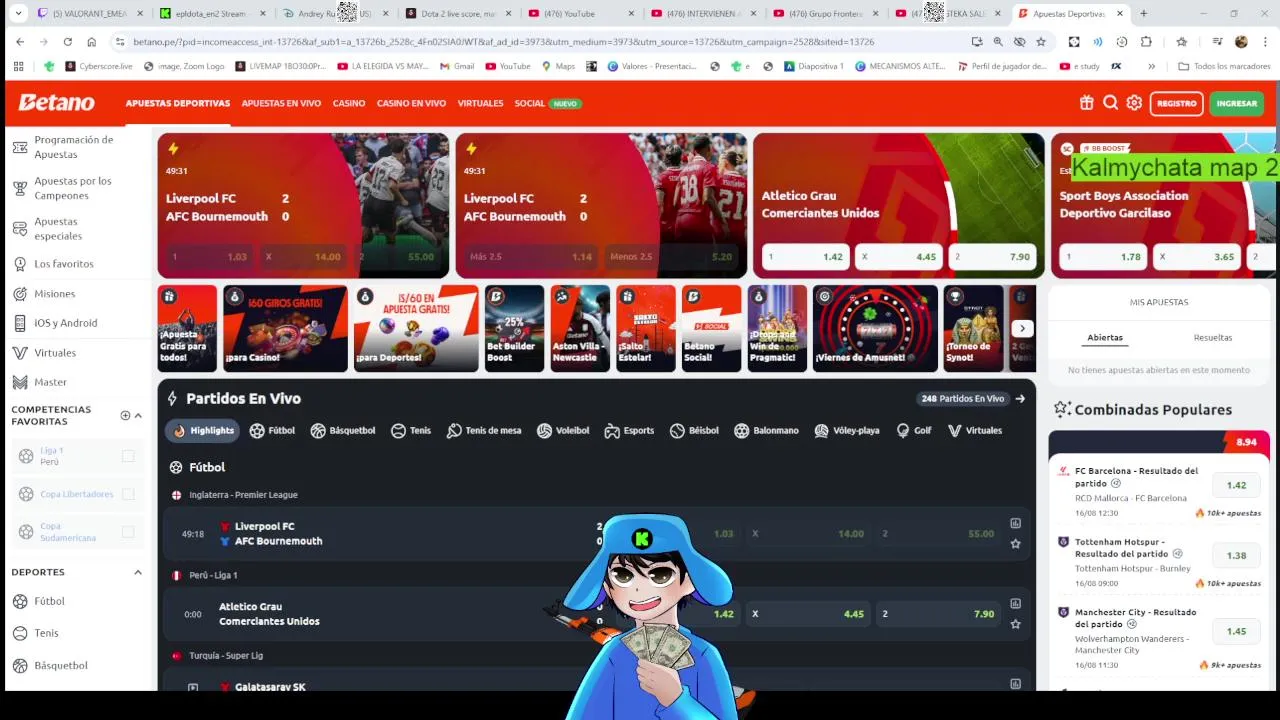The image size is (1280, 720).
Task: Select the Básquetbol live filter tab
Action: [342, 431]
